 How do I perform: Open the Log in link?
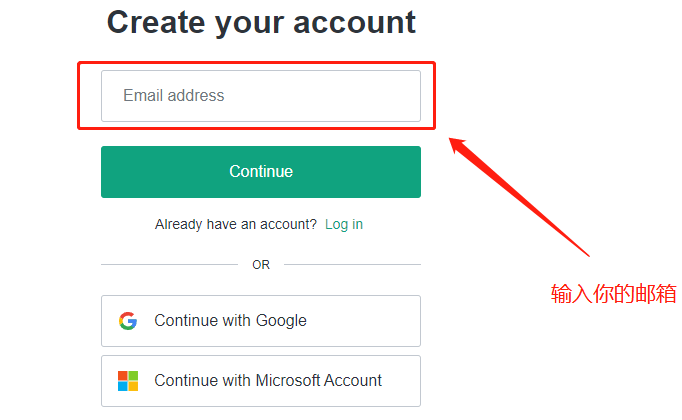point(343,224)
